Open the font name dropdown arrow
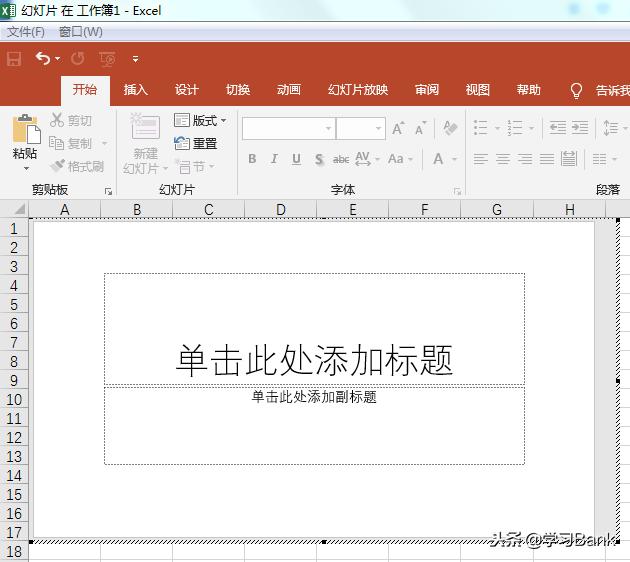The image size is (630, 562). tap(329, 129)
